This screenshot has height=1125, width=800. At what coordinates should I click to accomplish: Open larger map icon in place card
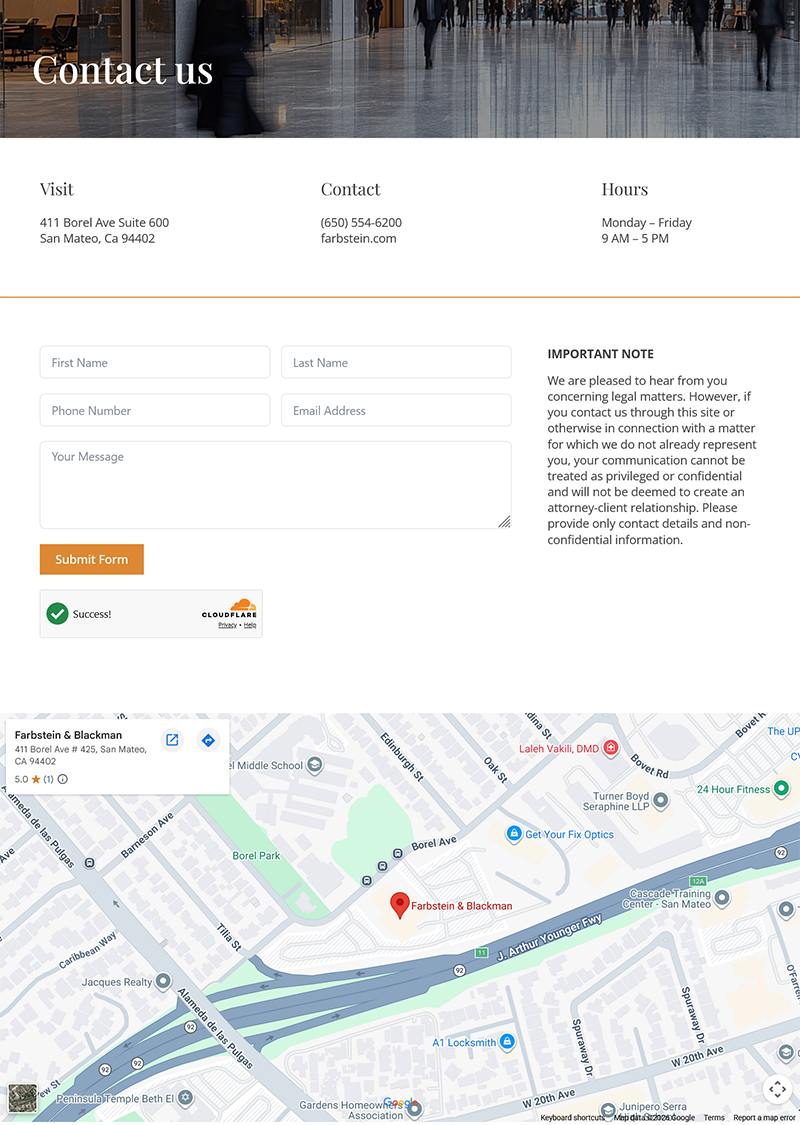[x=172, y=740]
